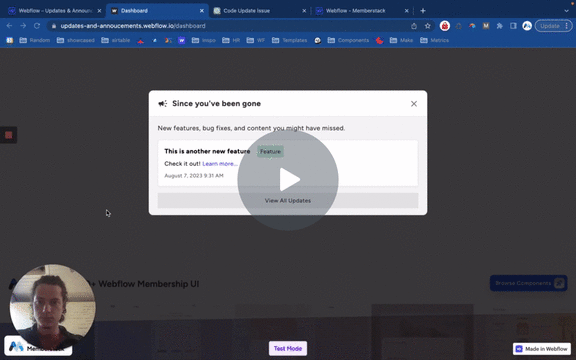Click the View All Updates button
This screenshot has height=360, width=576.
pos(288,201)
